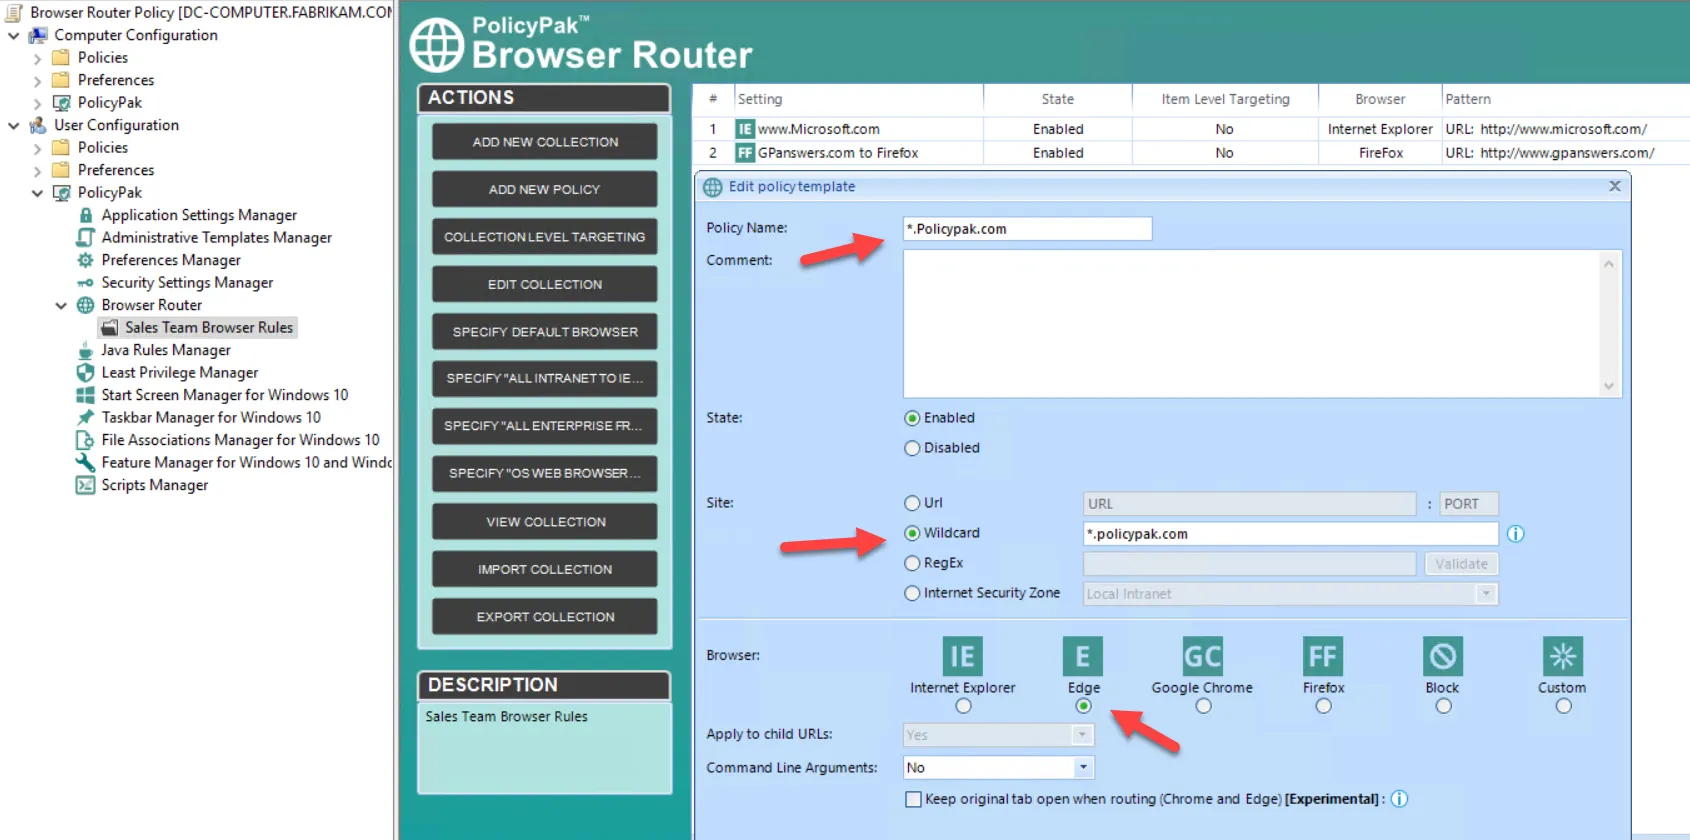Collapse the Computer Configuration node
The width and height of the screenshot is (1690, 840).
click(14, 35)
